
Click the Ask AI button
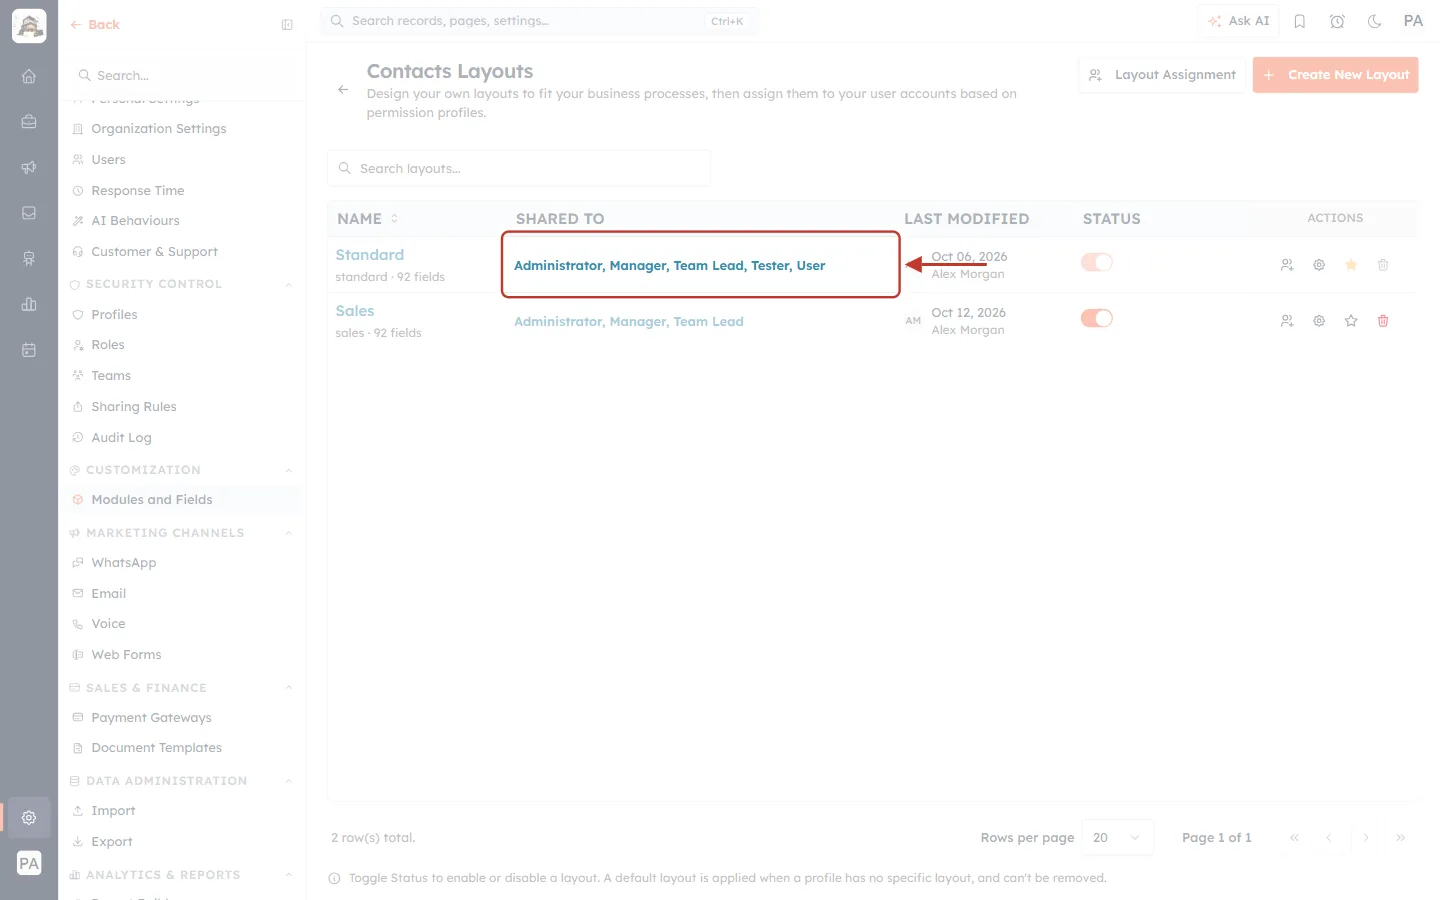1238,21
